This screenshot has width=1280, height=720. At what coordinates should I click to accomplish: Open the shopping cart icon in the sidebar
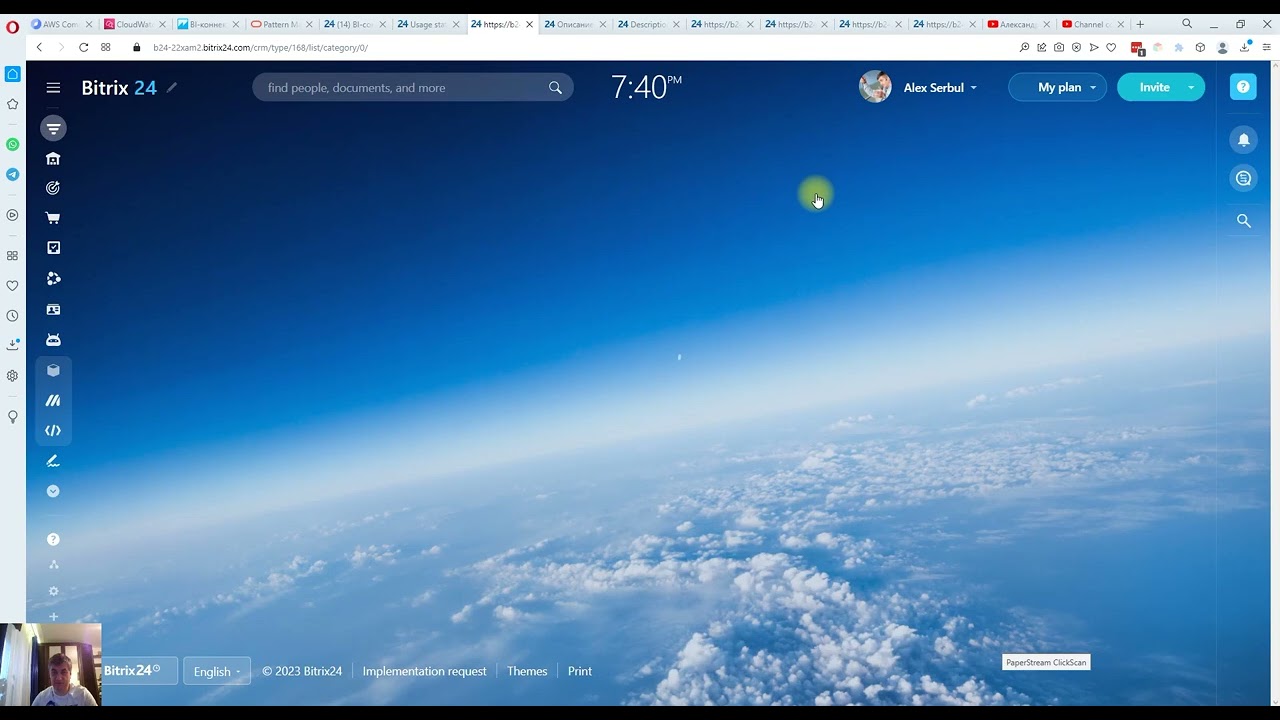(x=53, y=218)
